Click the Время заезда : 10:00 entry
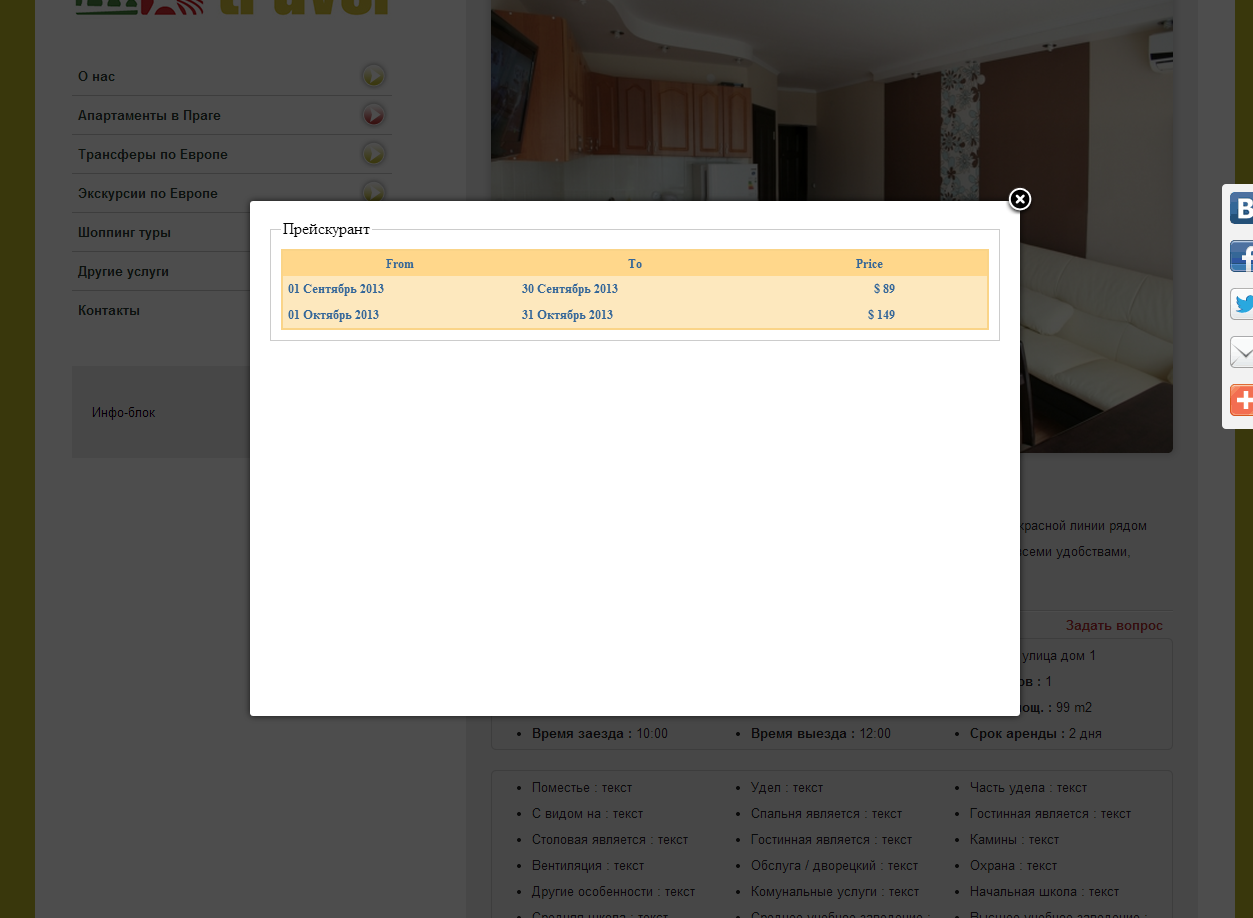The height and width of the screenshot is (918, 1253). [600, 733]
